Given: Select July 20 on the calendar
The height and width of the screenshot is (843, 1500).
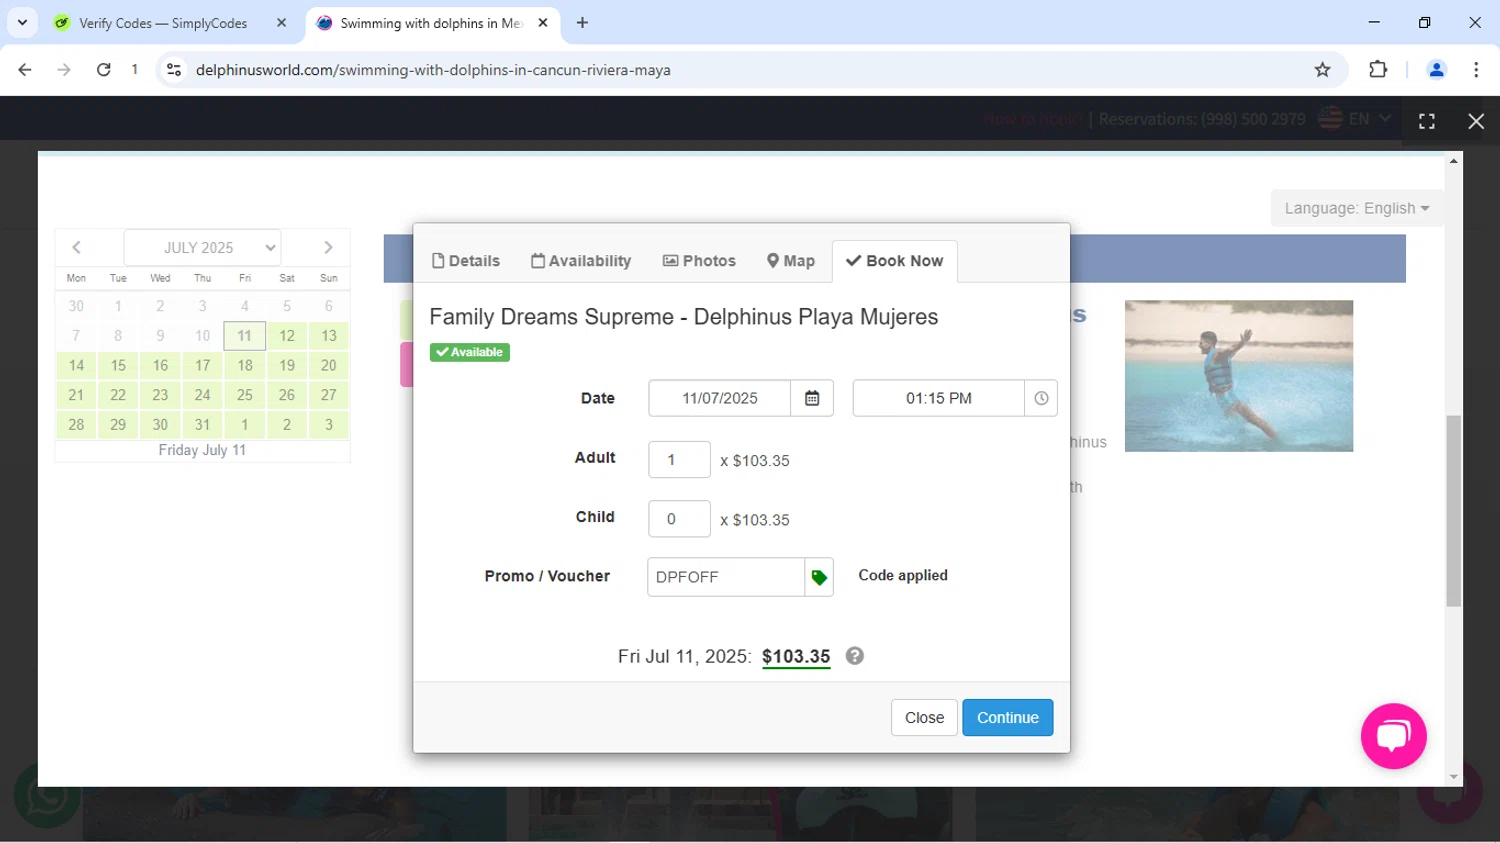Looking at the screenshot, I should (329, 366).
